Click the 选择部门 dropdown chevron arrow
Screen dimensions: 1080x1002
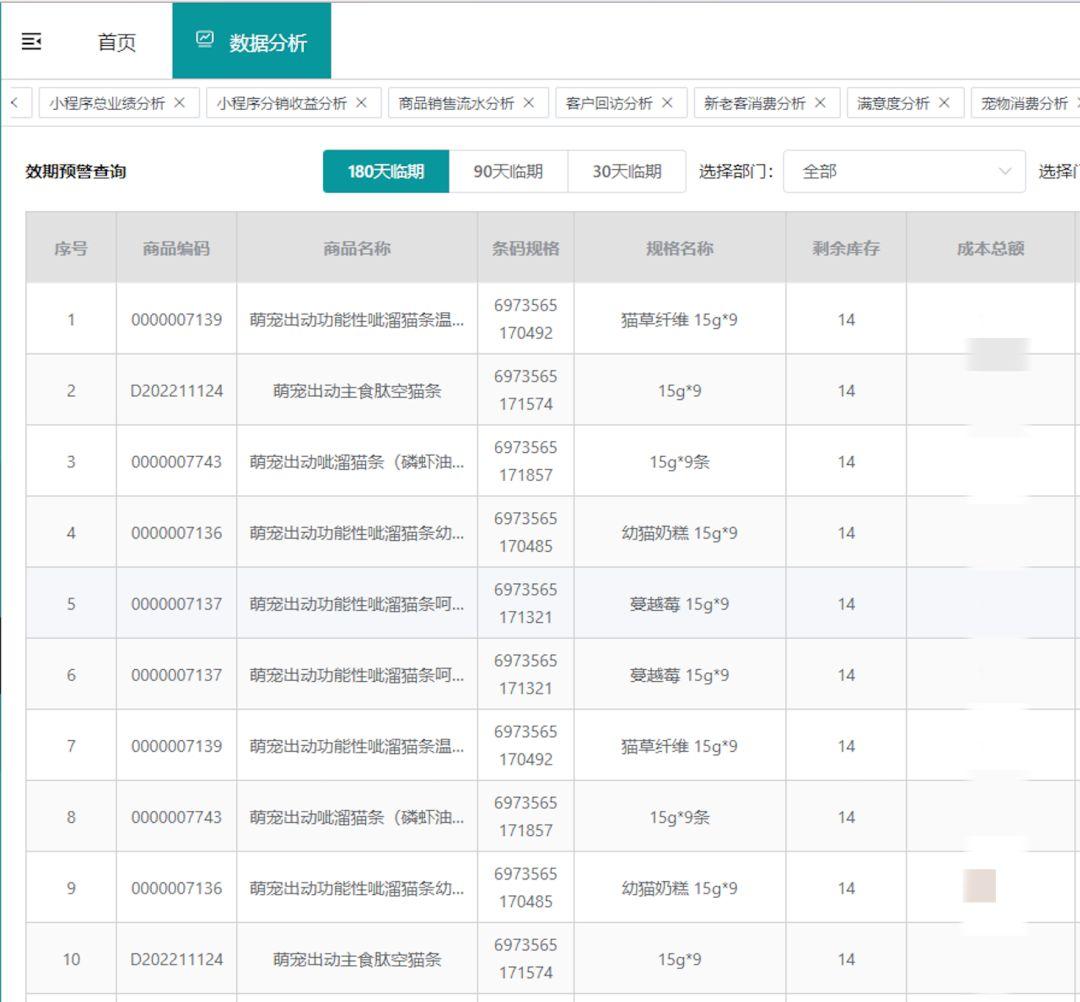pos(1005,171)
